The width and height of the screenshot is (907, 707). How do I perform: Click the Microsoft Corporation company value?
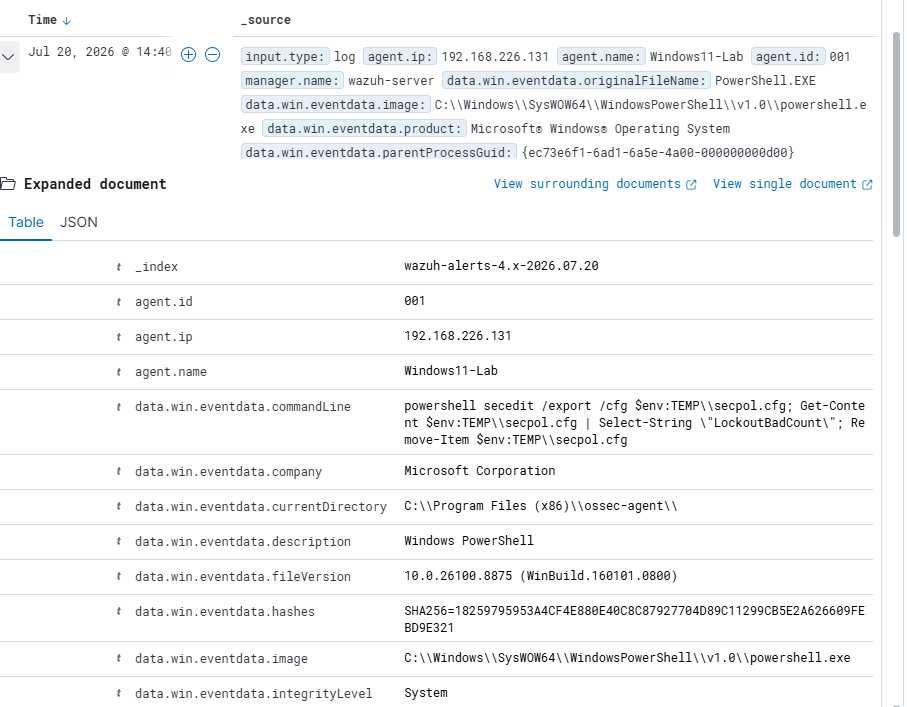tap(480, 471)
